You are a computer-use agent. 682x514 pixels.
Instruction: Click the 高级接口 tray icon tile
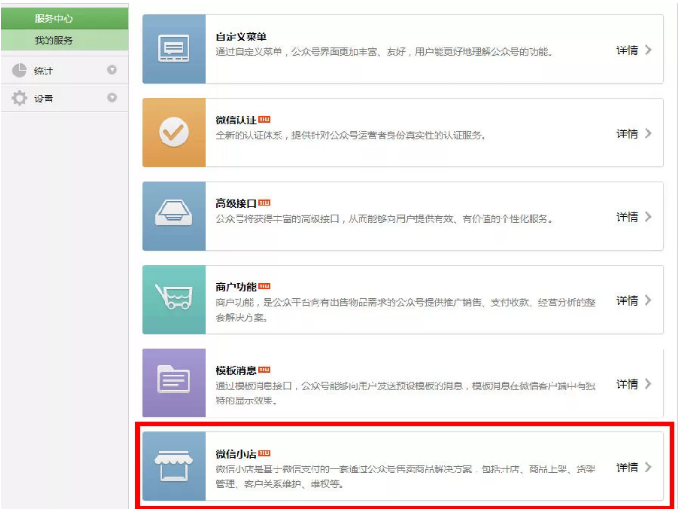click(174, 216)
